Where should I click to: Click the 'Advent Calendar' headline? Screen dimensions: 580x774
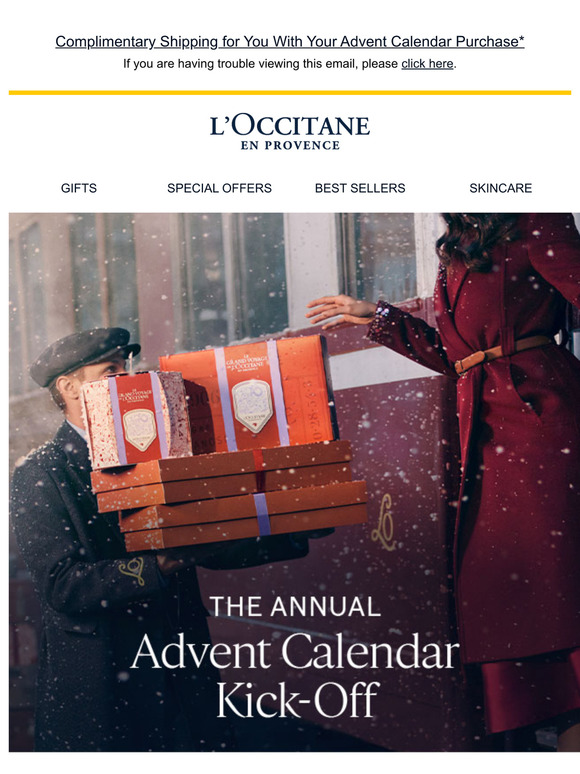click(295, 652)
